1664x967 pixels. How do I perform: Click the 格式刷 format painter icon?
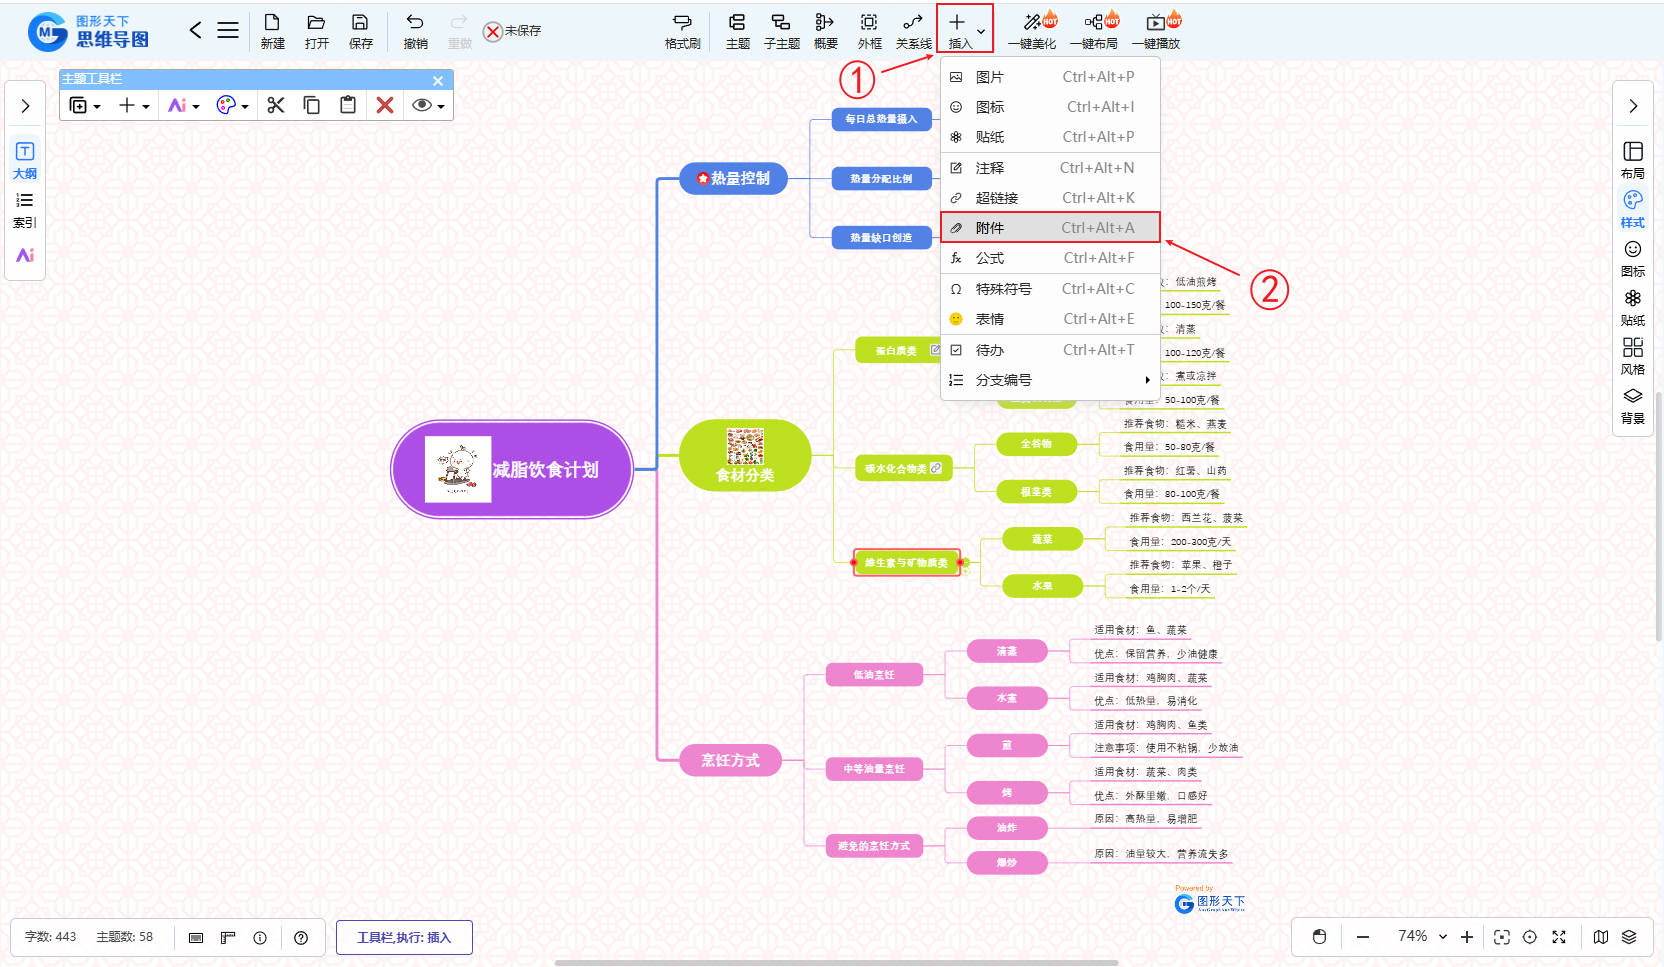coord(682,30)
